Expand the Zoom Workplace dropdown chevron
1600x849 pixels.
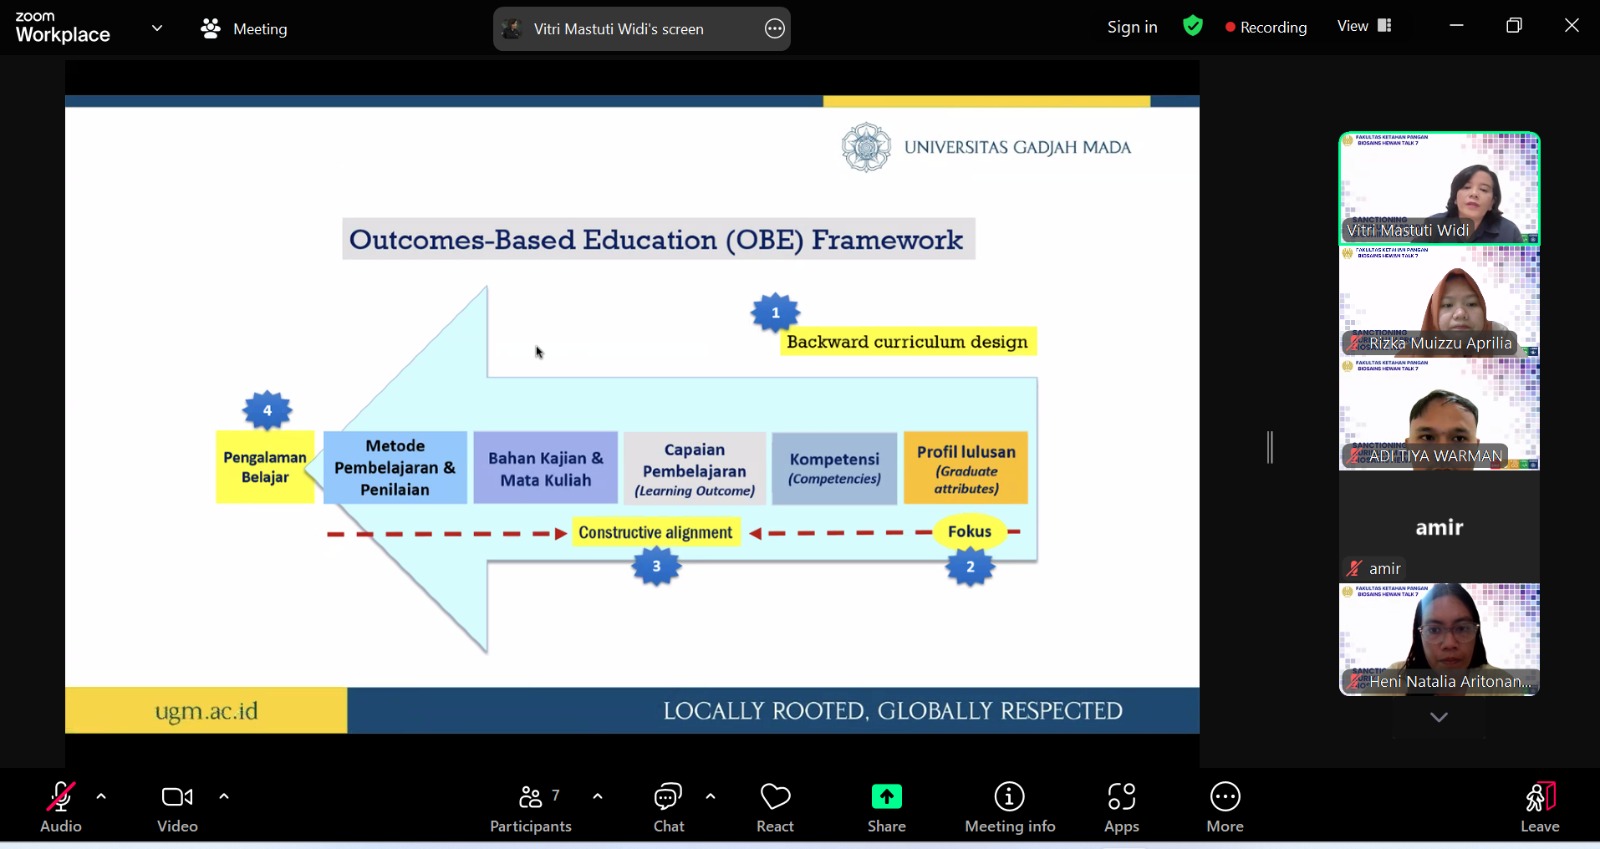point(157,28)
